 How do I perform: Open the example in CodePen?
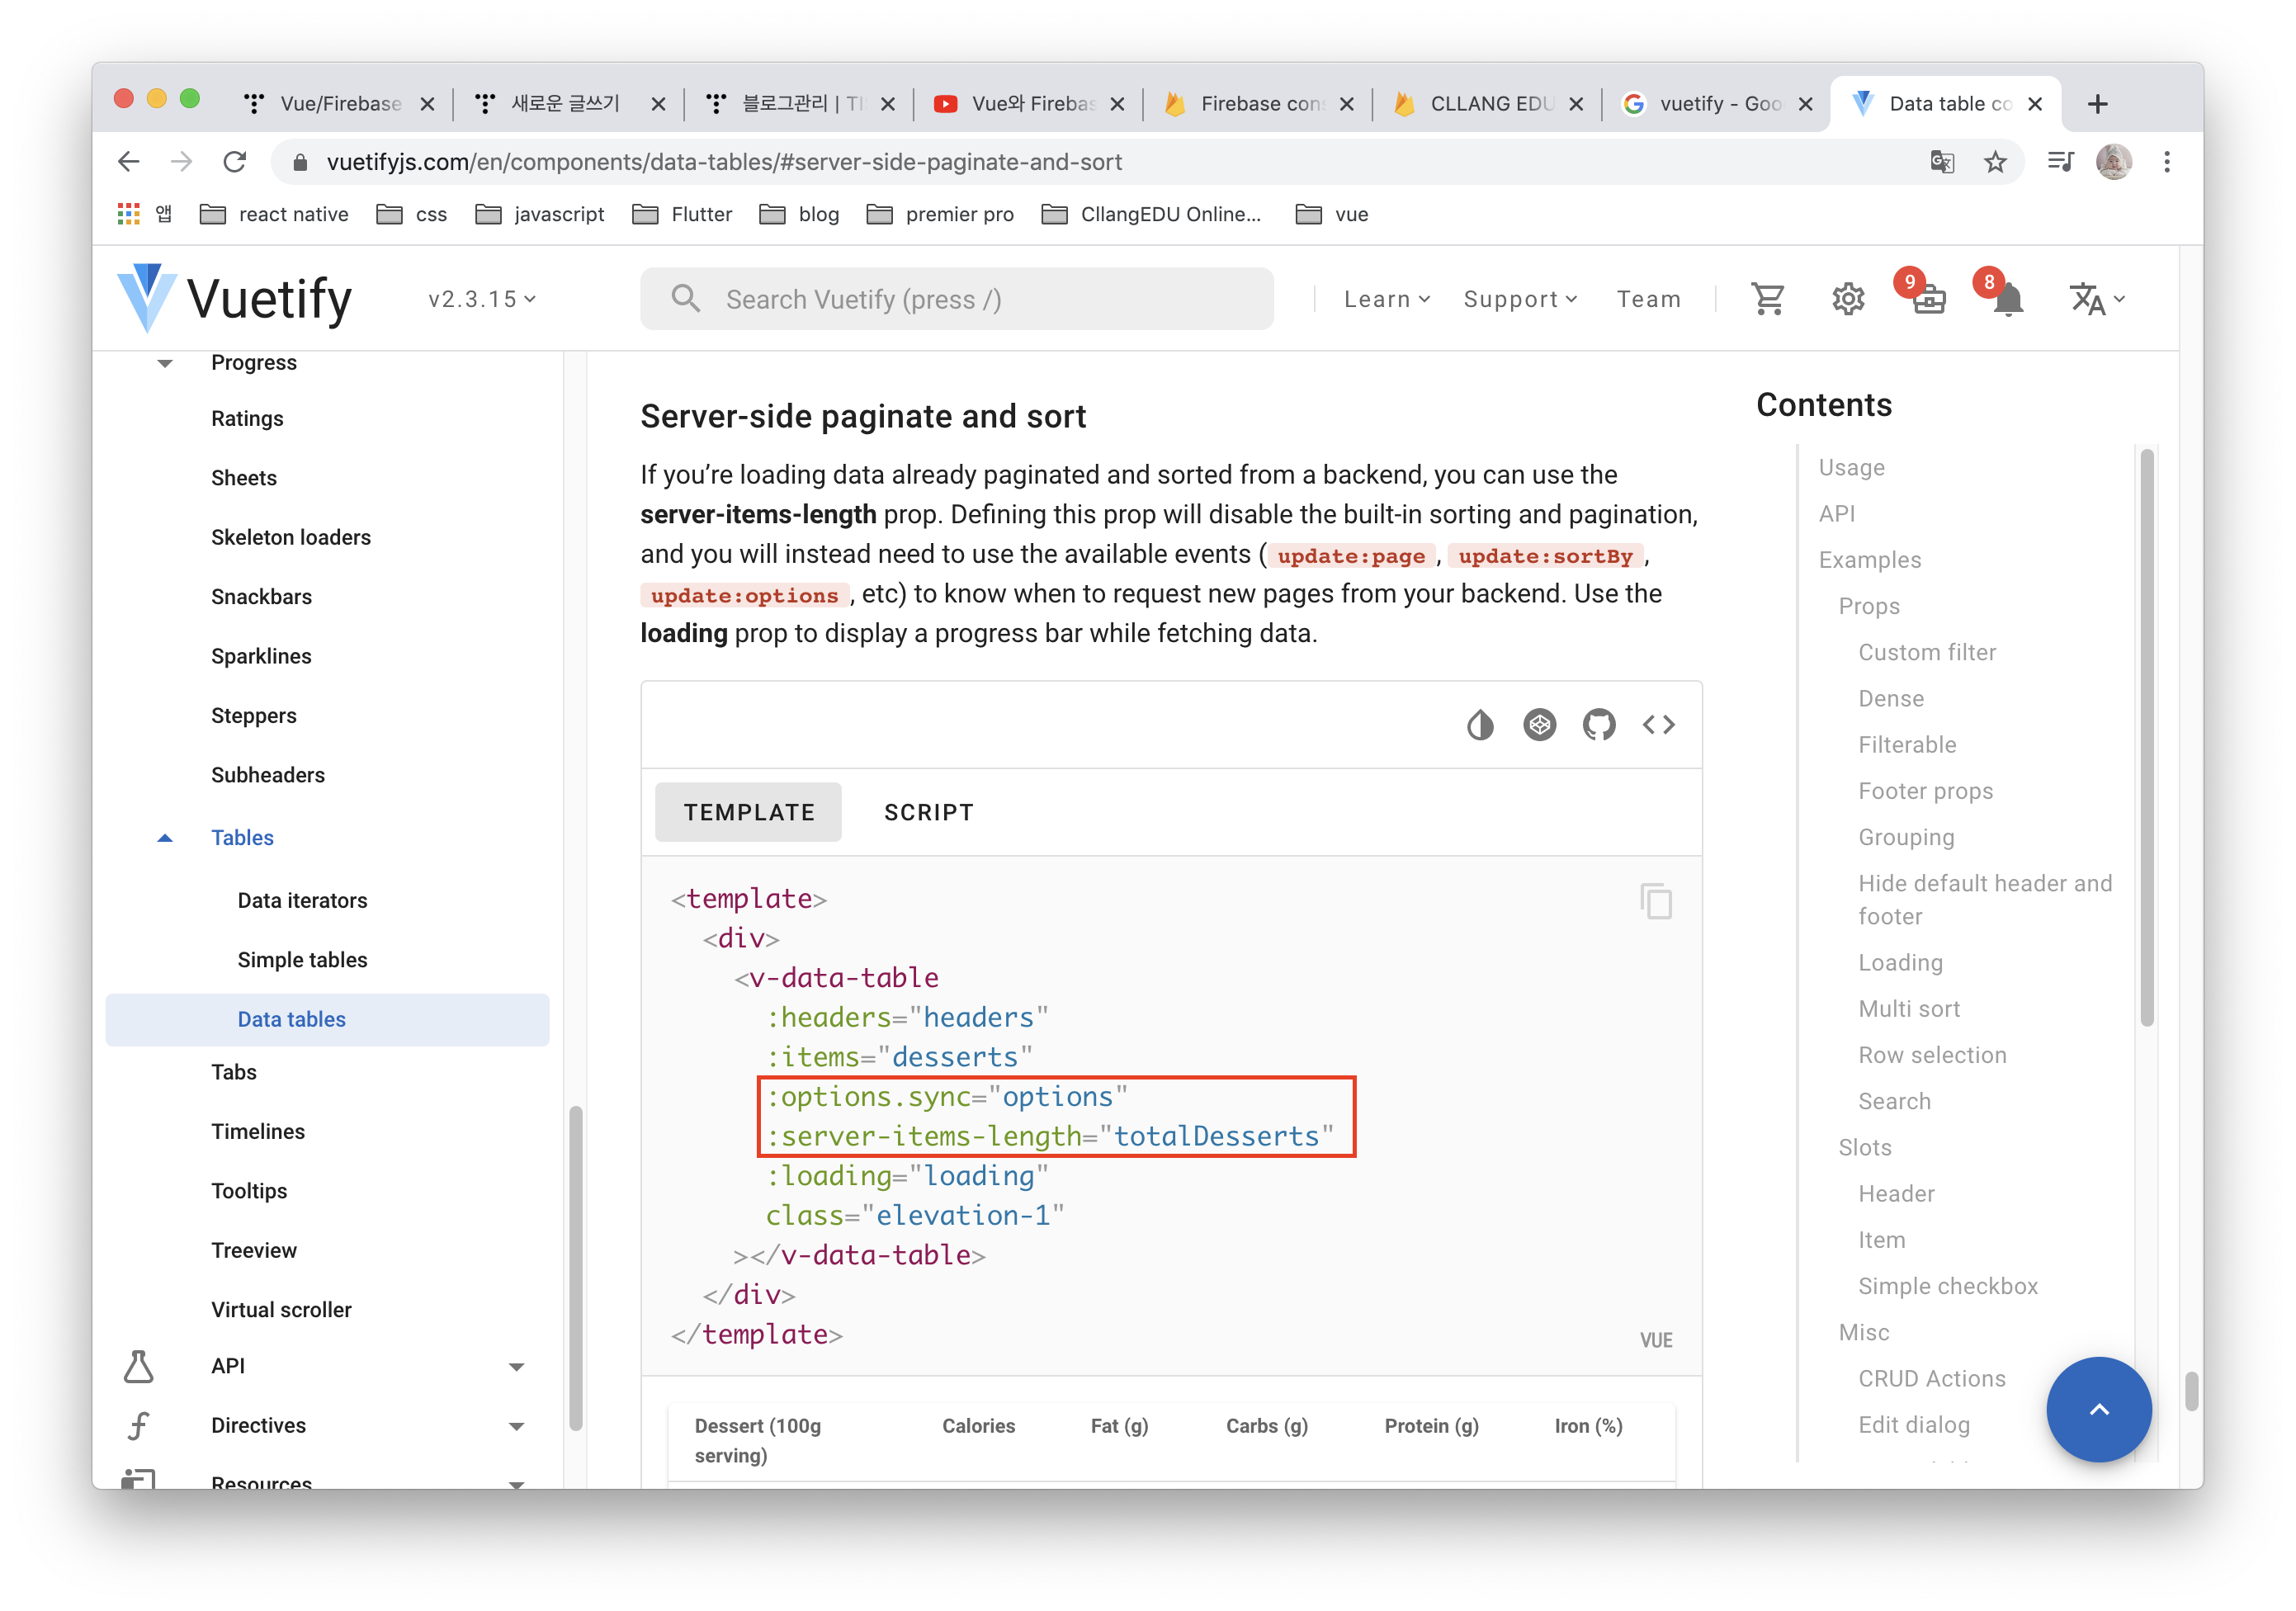[x=1539, y=725]
